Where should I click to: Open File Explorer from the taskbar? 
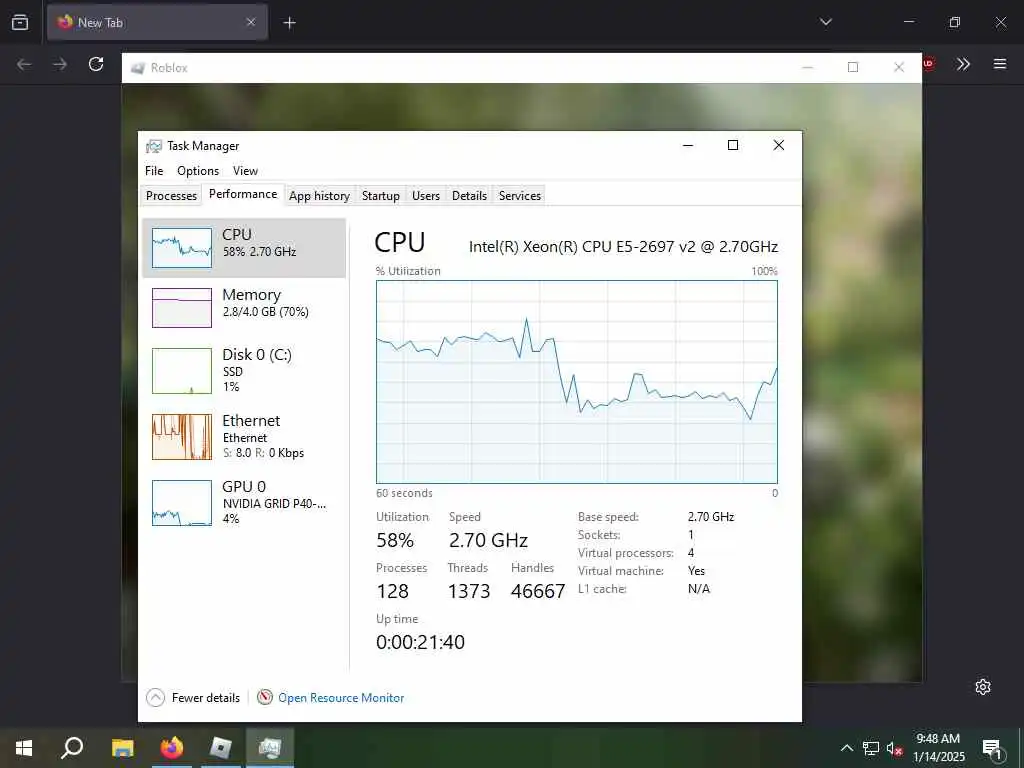pyautogui.click(x=122, y=748)
